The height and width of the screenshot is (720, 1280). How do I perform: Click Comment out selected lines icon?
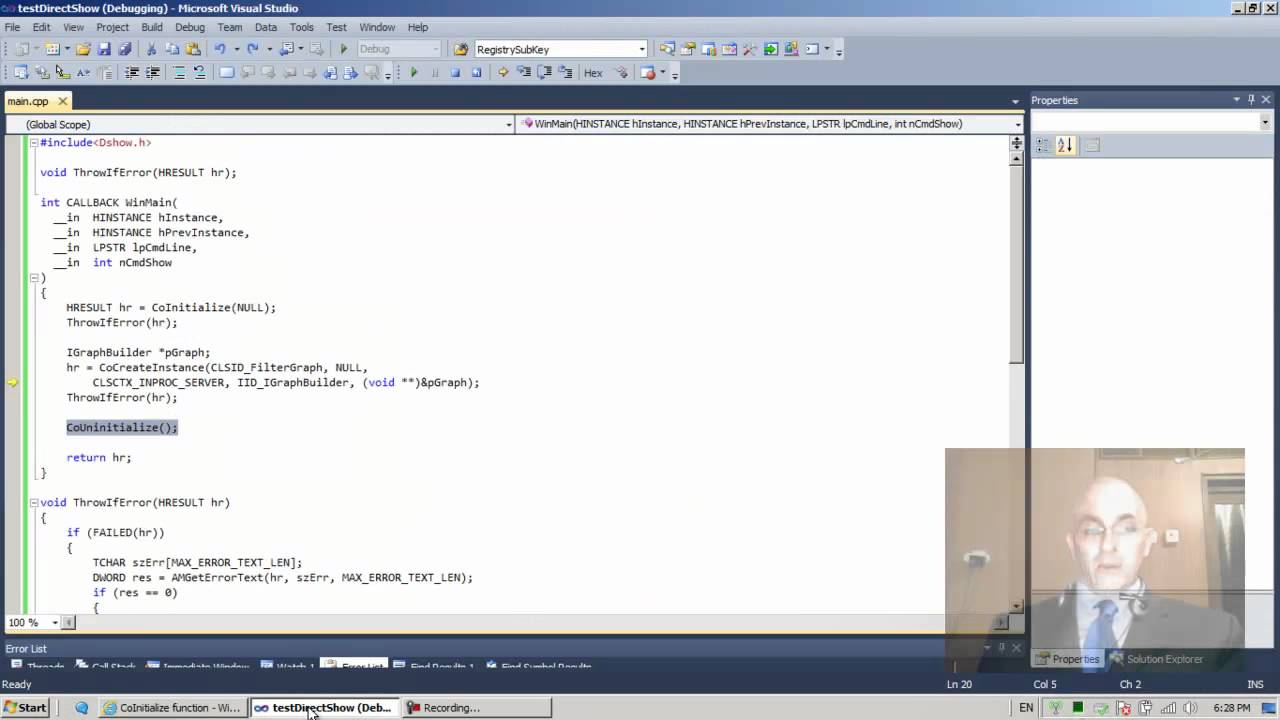point(179,72)
